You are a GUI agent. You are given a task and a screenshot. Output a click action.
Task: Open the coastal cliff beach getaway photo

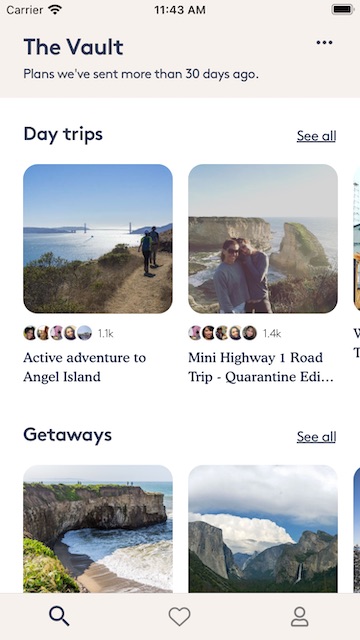point(98,529)
